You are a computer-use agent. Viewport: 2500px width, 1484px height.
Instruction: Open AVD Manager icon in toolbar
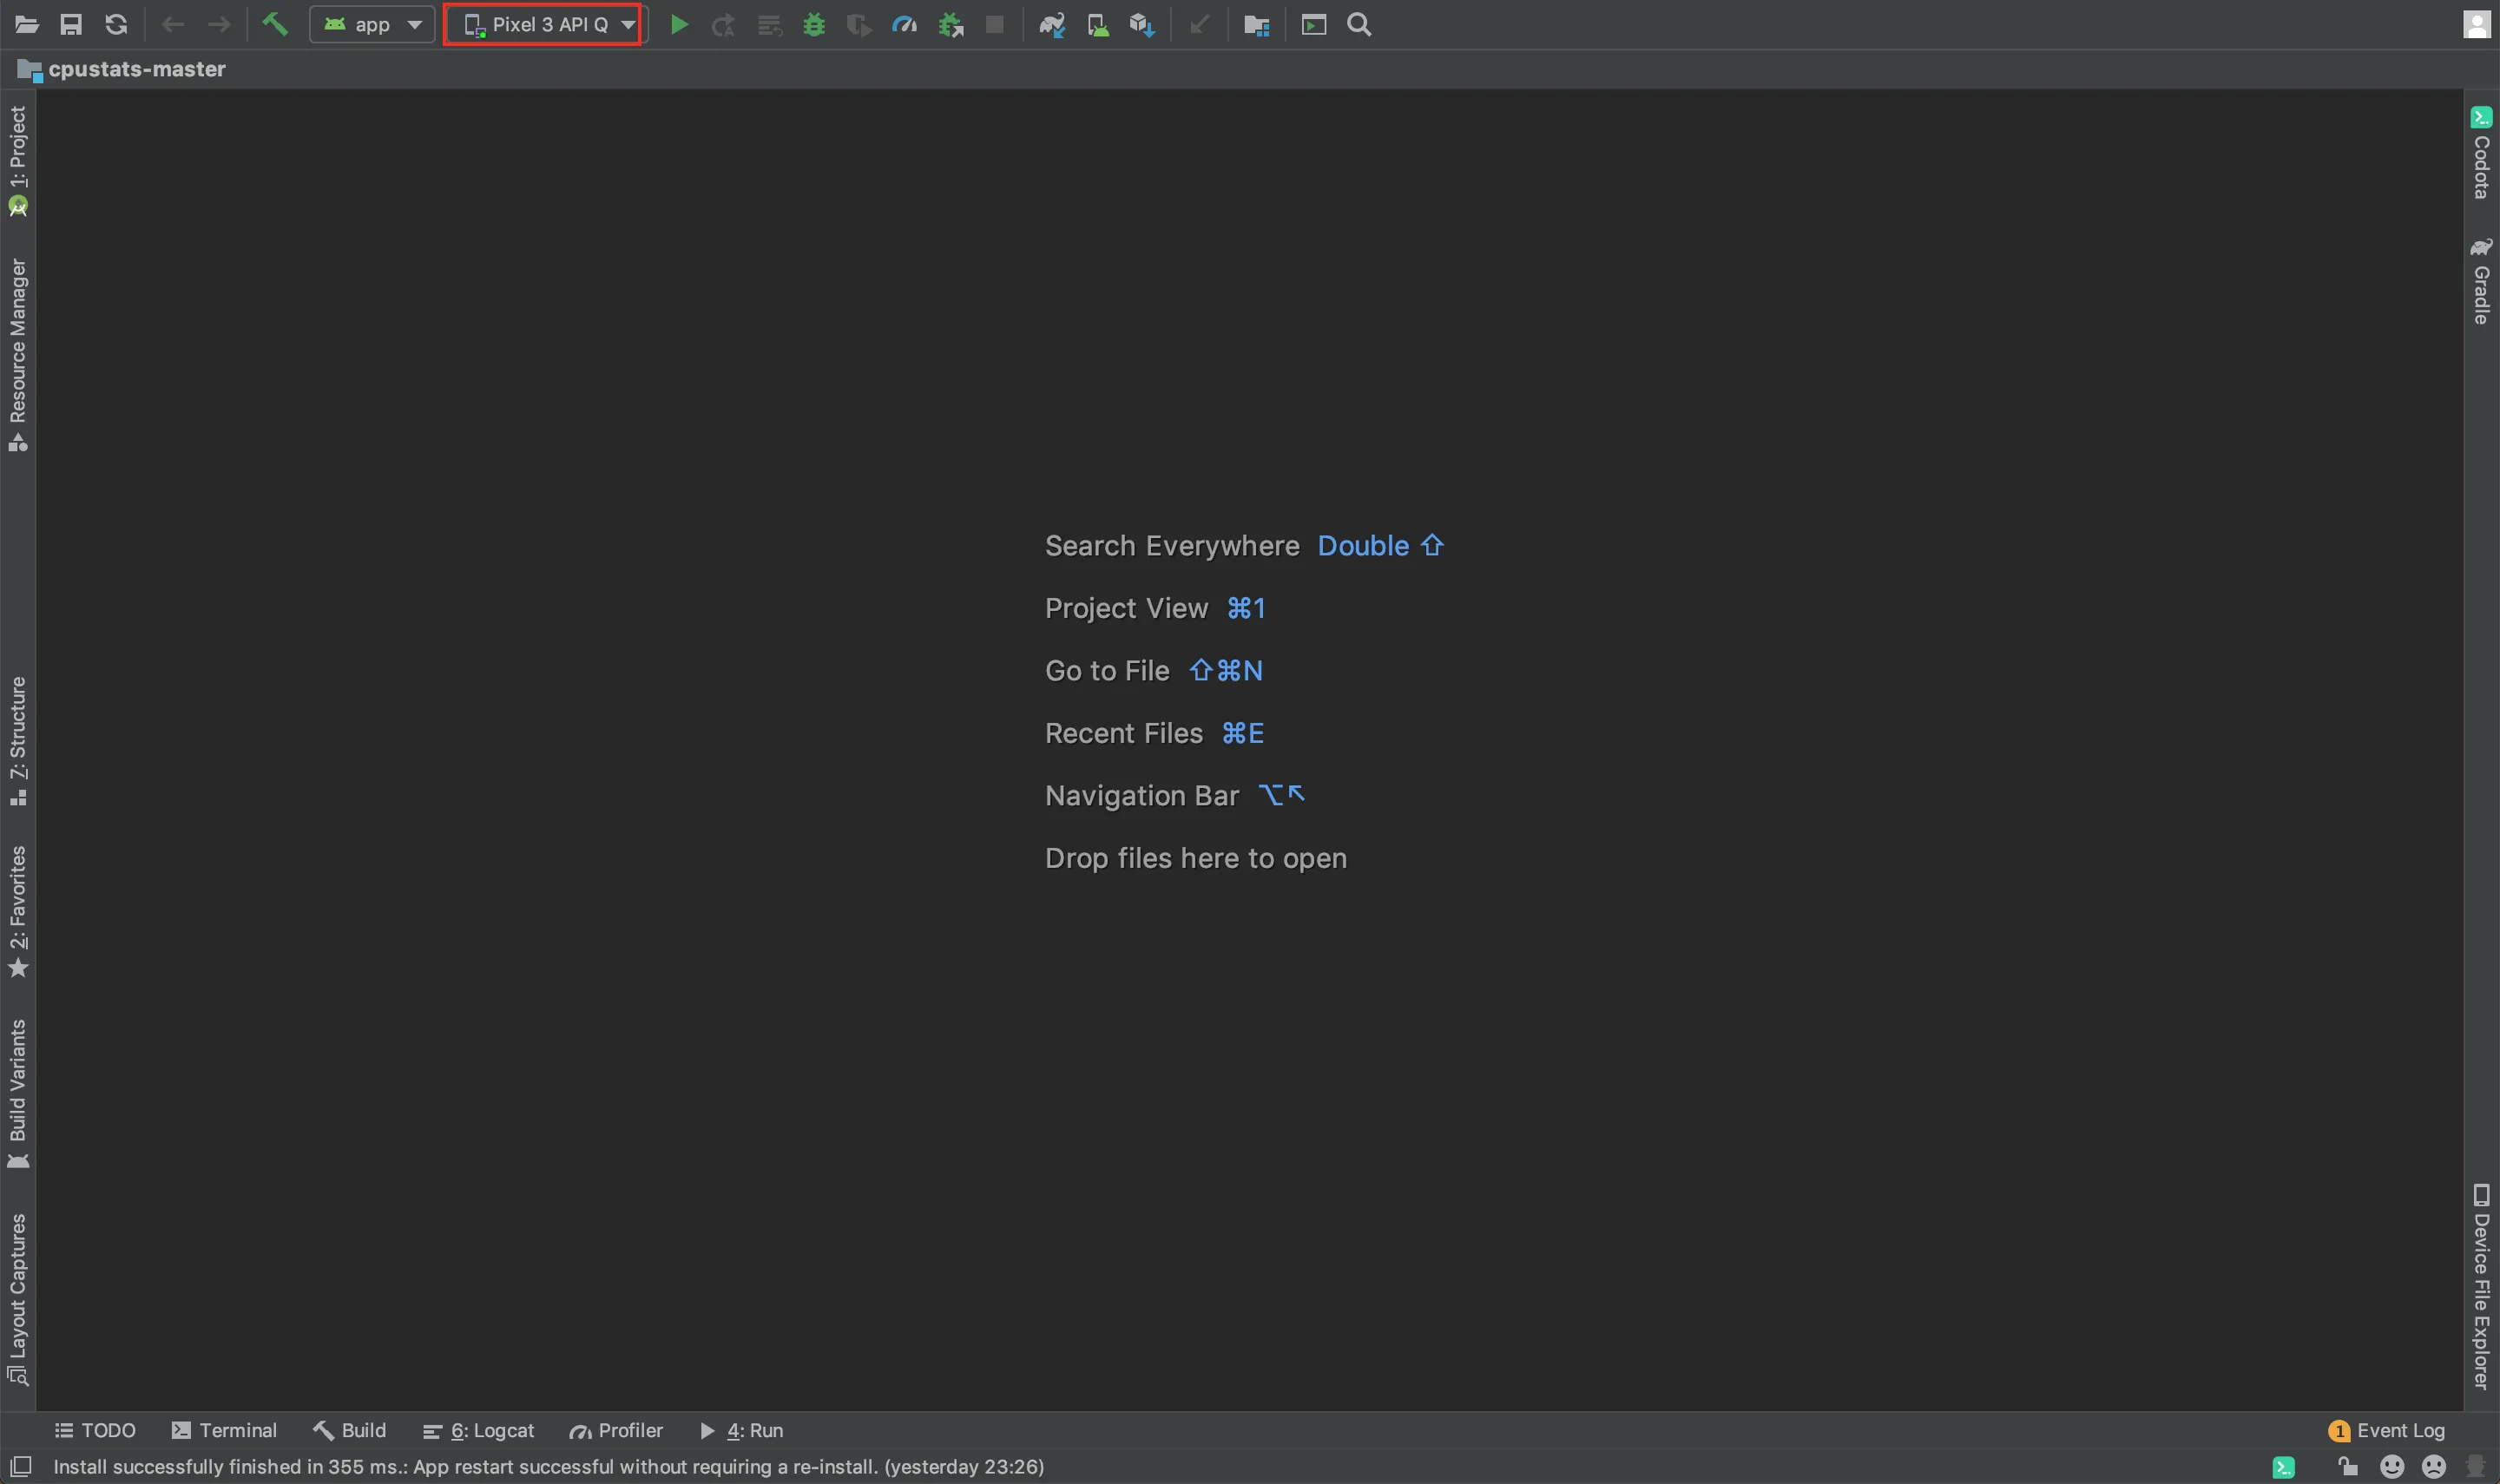(x=1097, y=25)
